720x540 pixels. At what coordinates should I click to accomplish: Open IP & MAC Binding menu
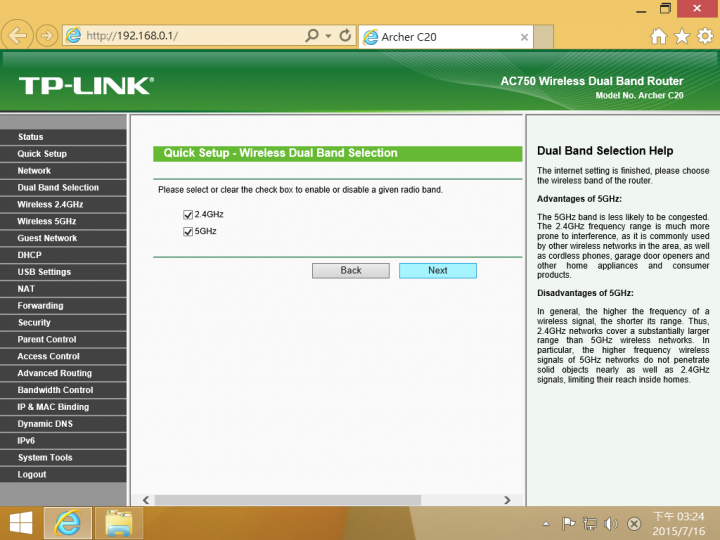coord(63,407)
